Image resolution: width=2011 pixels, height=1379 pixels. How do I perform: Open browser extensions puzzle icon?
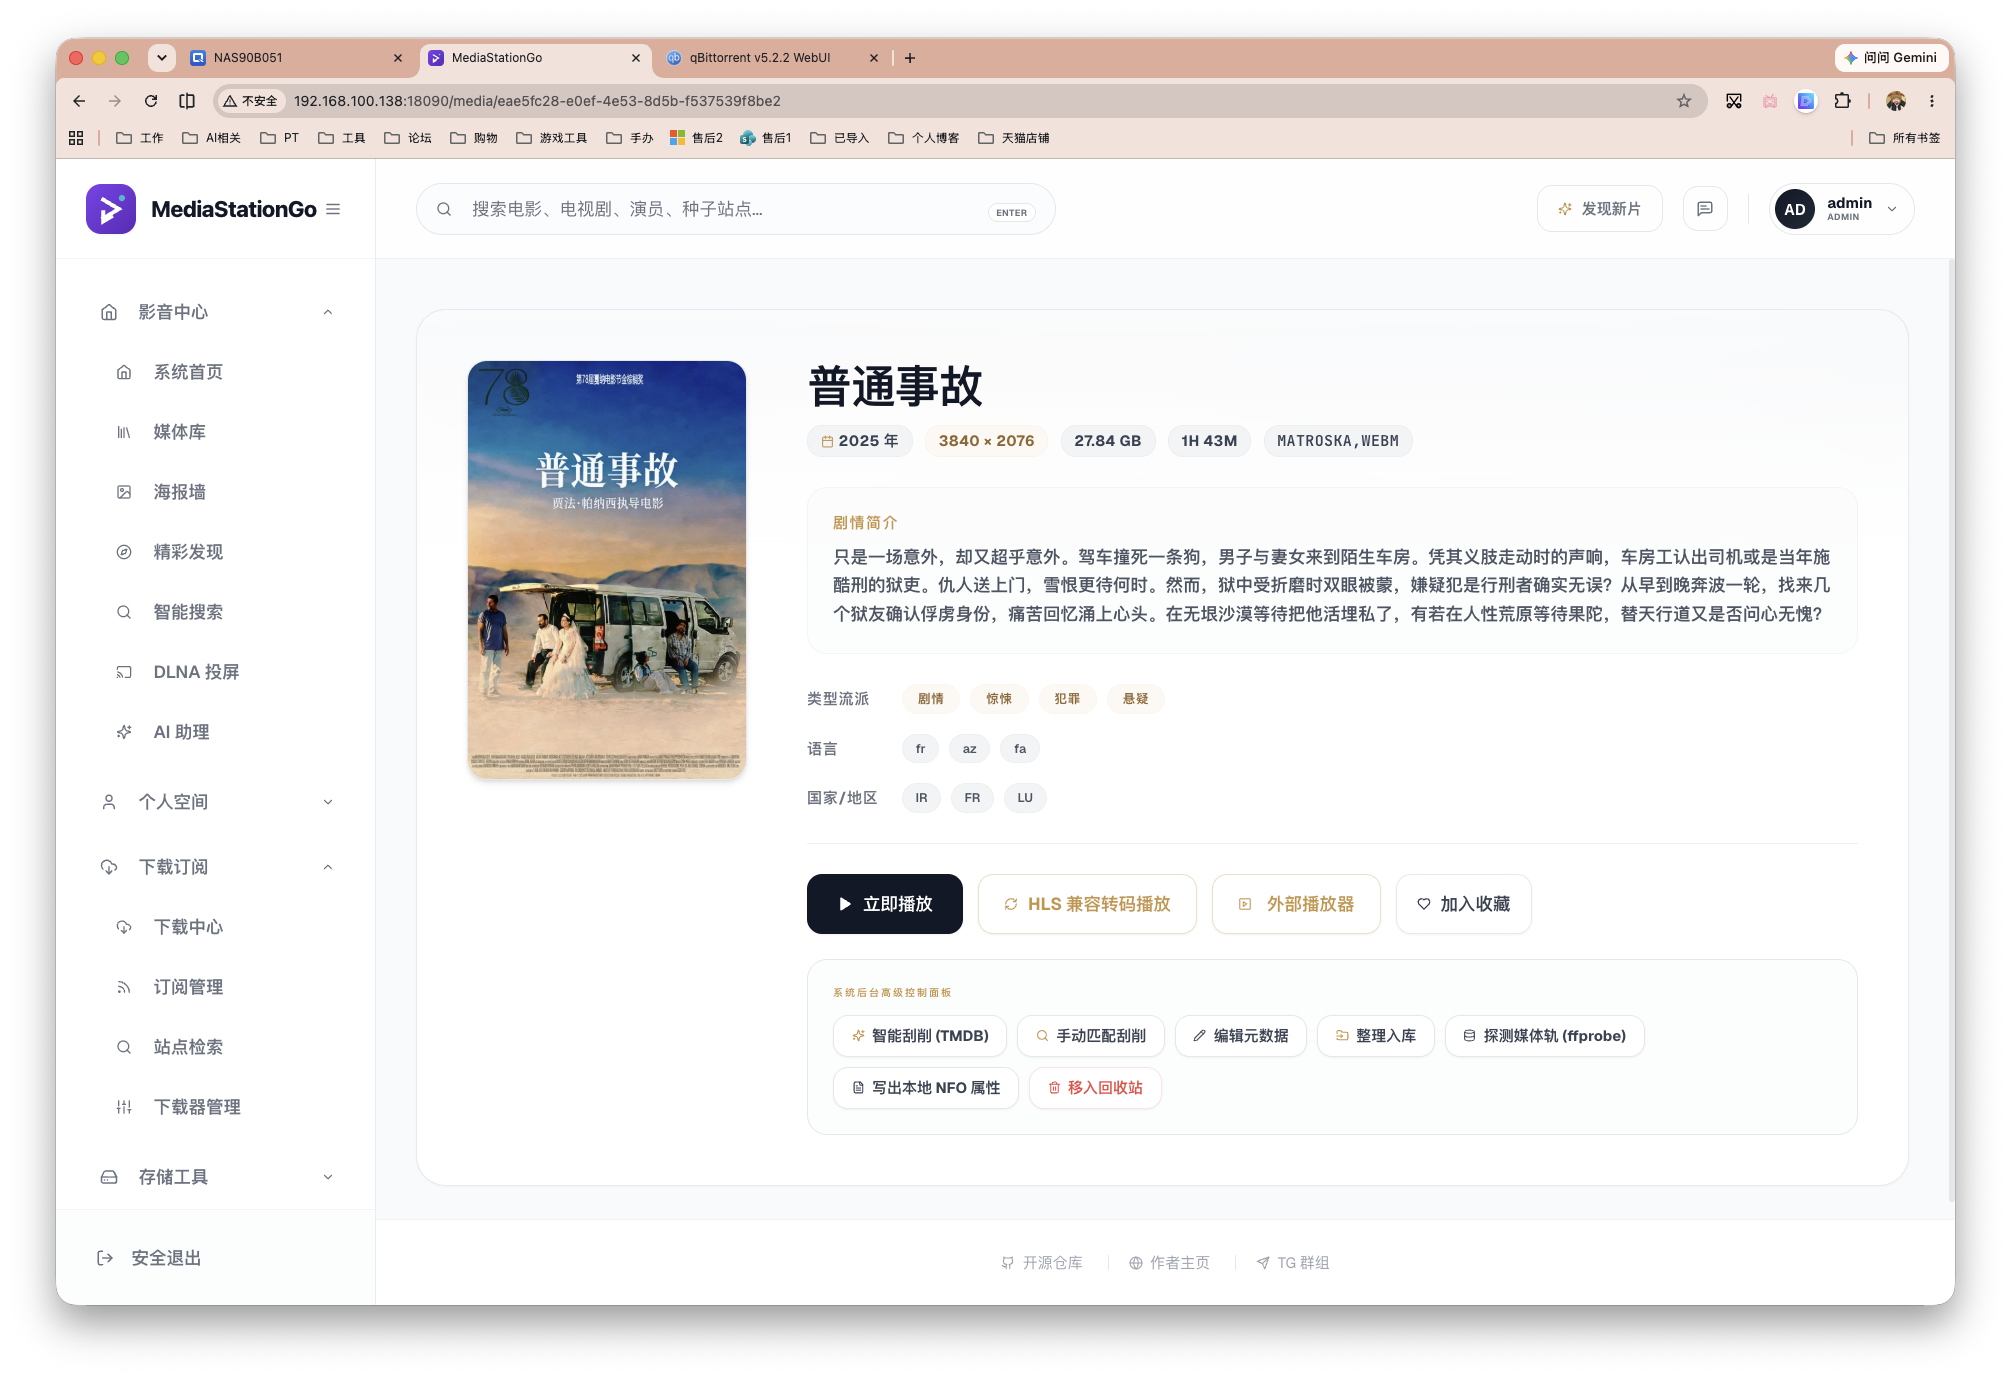(x=1842, y=101)
